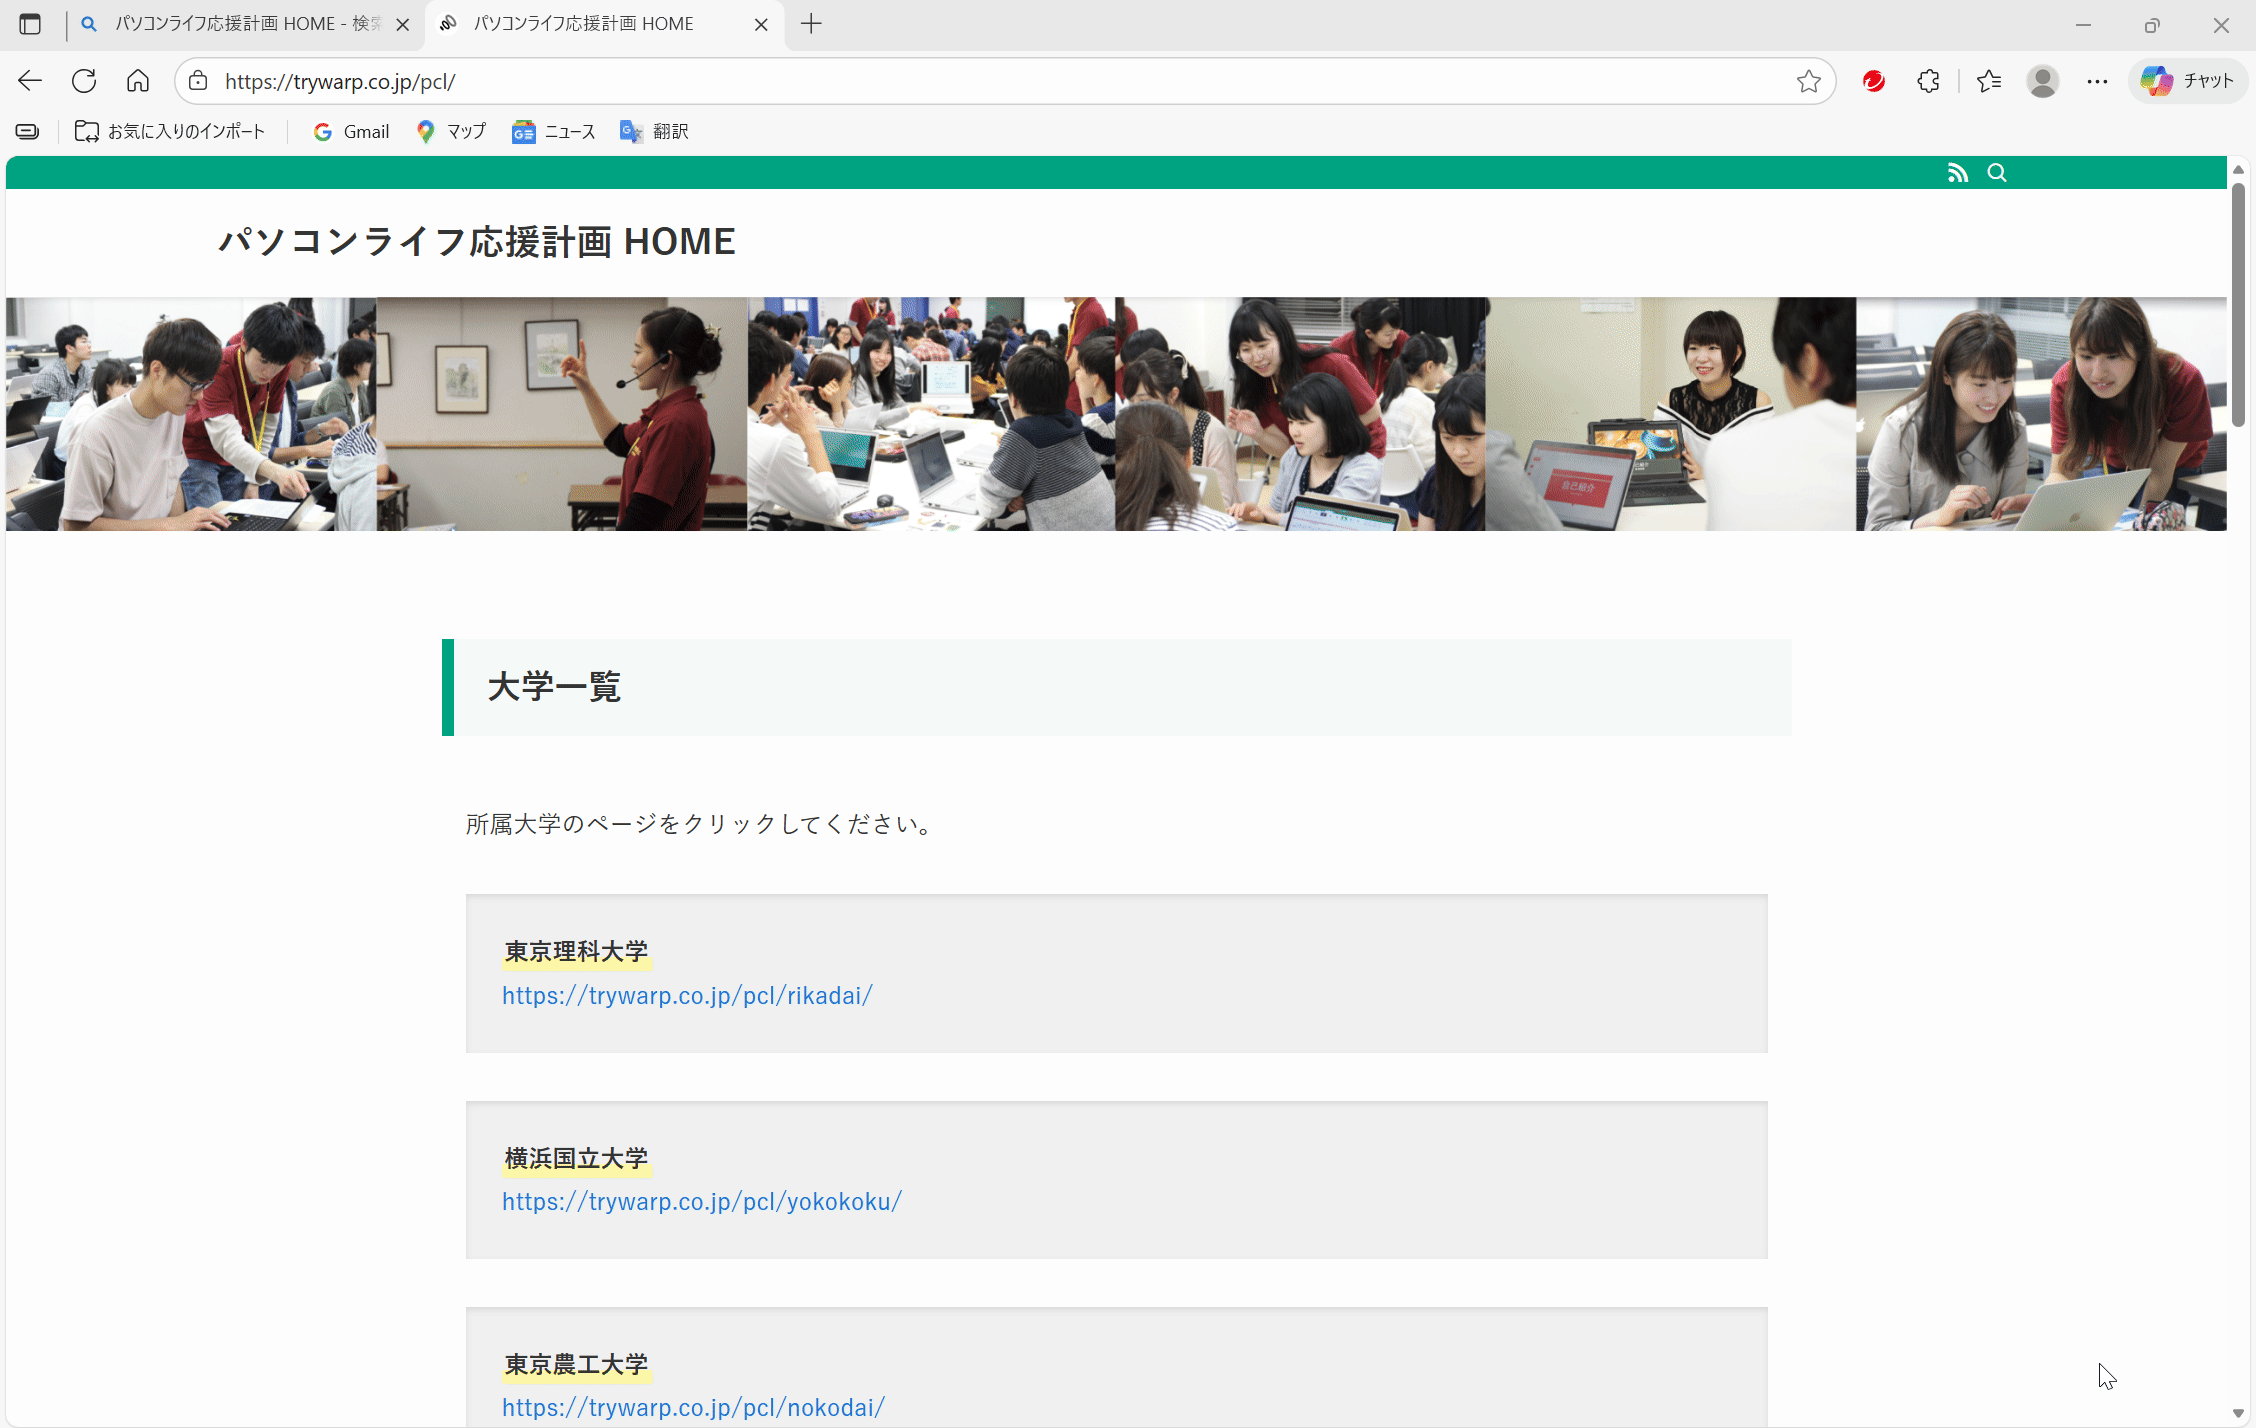2256x1428 pixels.
Task: Click the RSS feed icon in green bar
Action: (1957, 173)
